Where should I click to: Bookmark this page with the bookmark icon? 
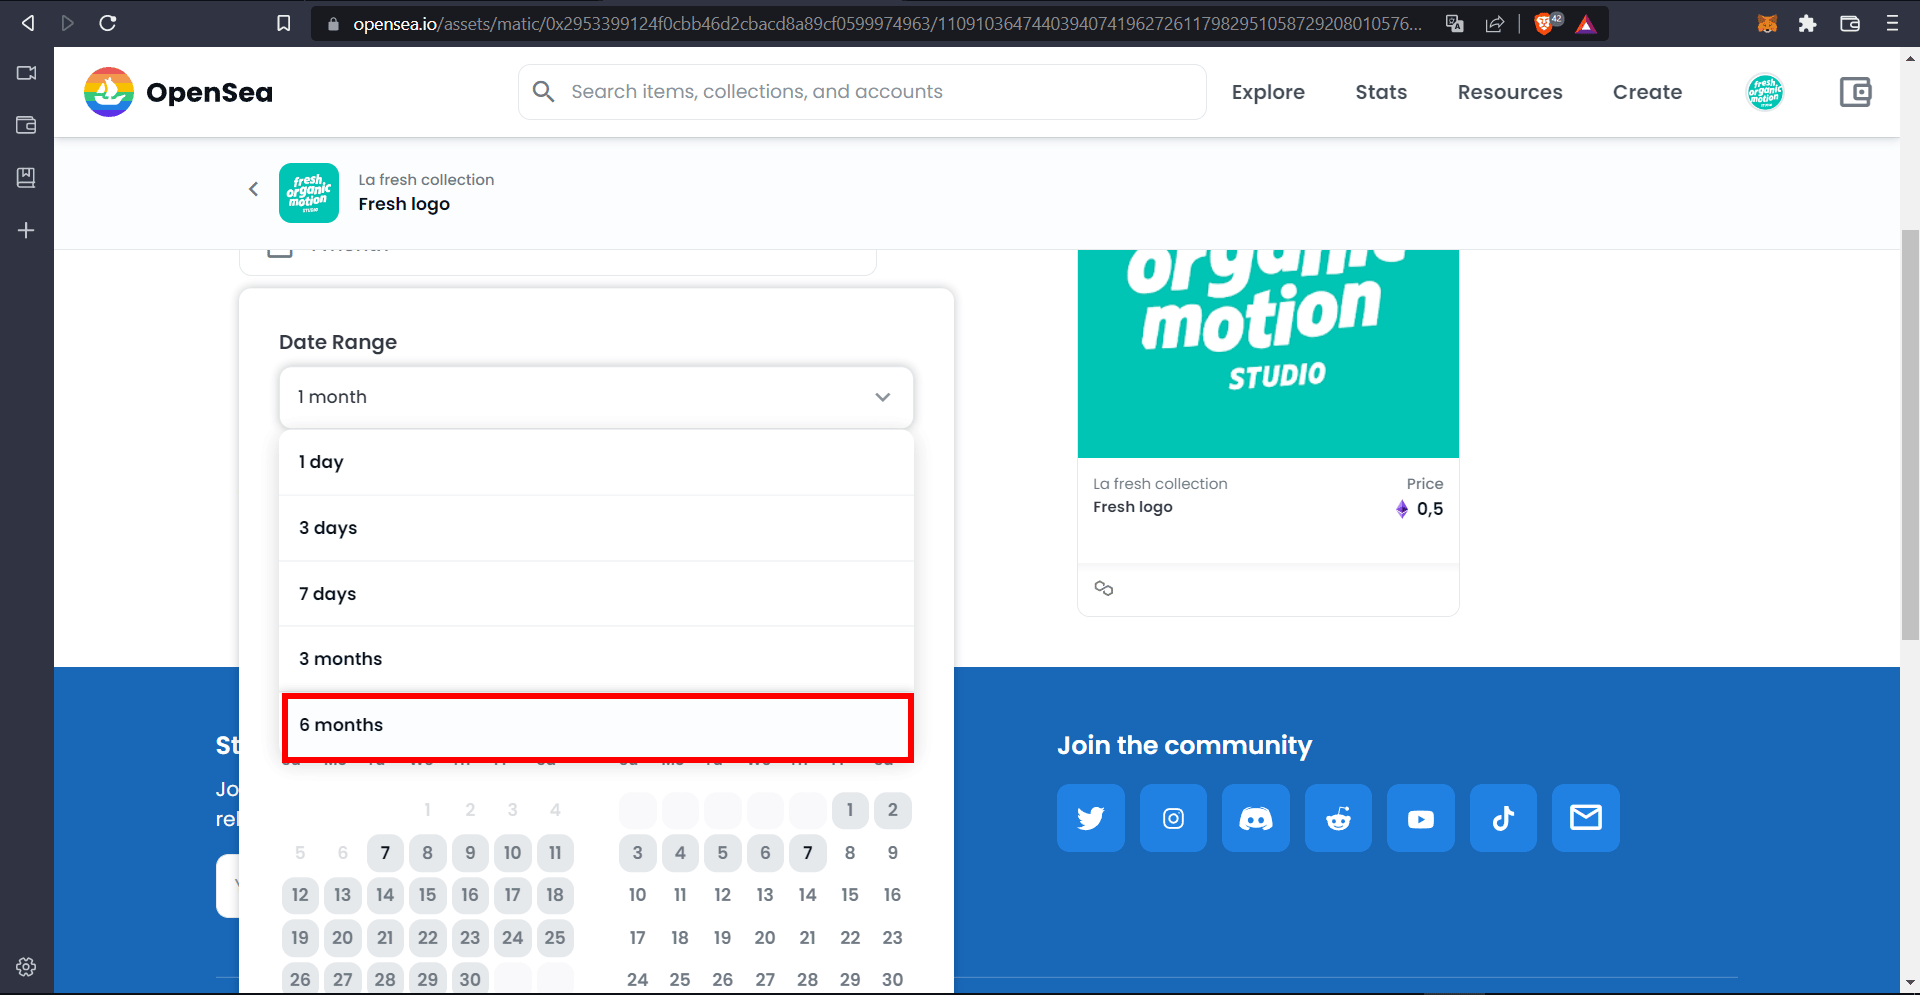tap(284, 23)
